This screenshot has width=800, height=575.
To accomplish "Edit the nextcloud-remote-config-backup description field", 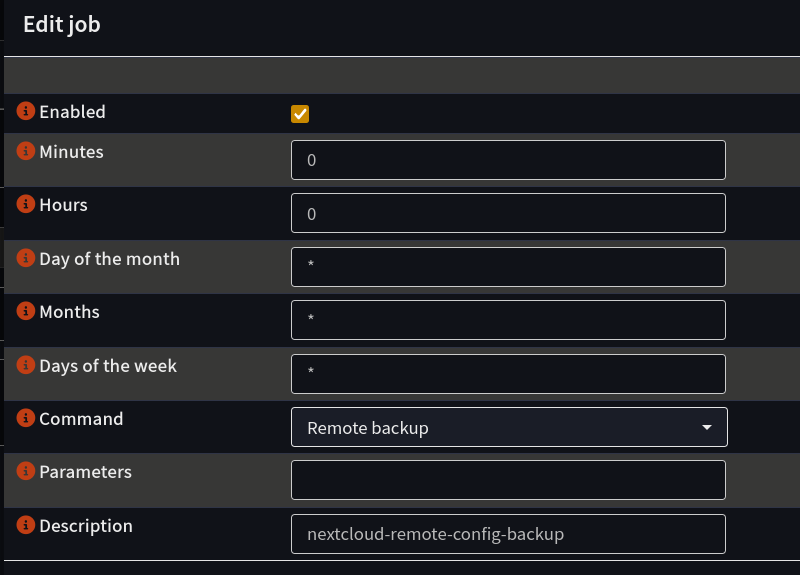I will [508, 534].
